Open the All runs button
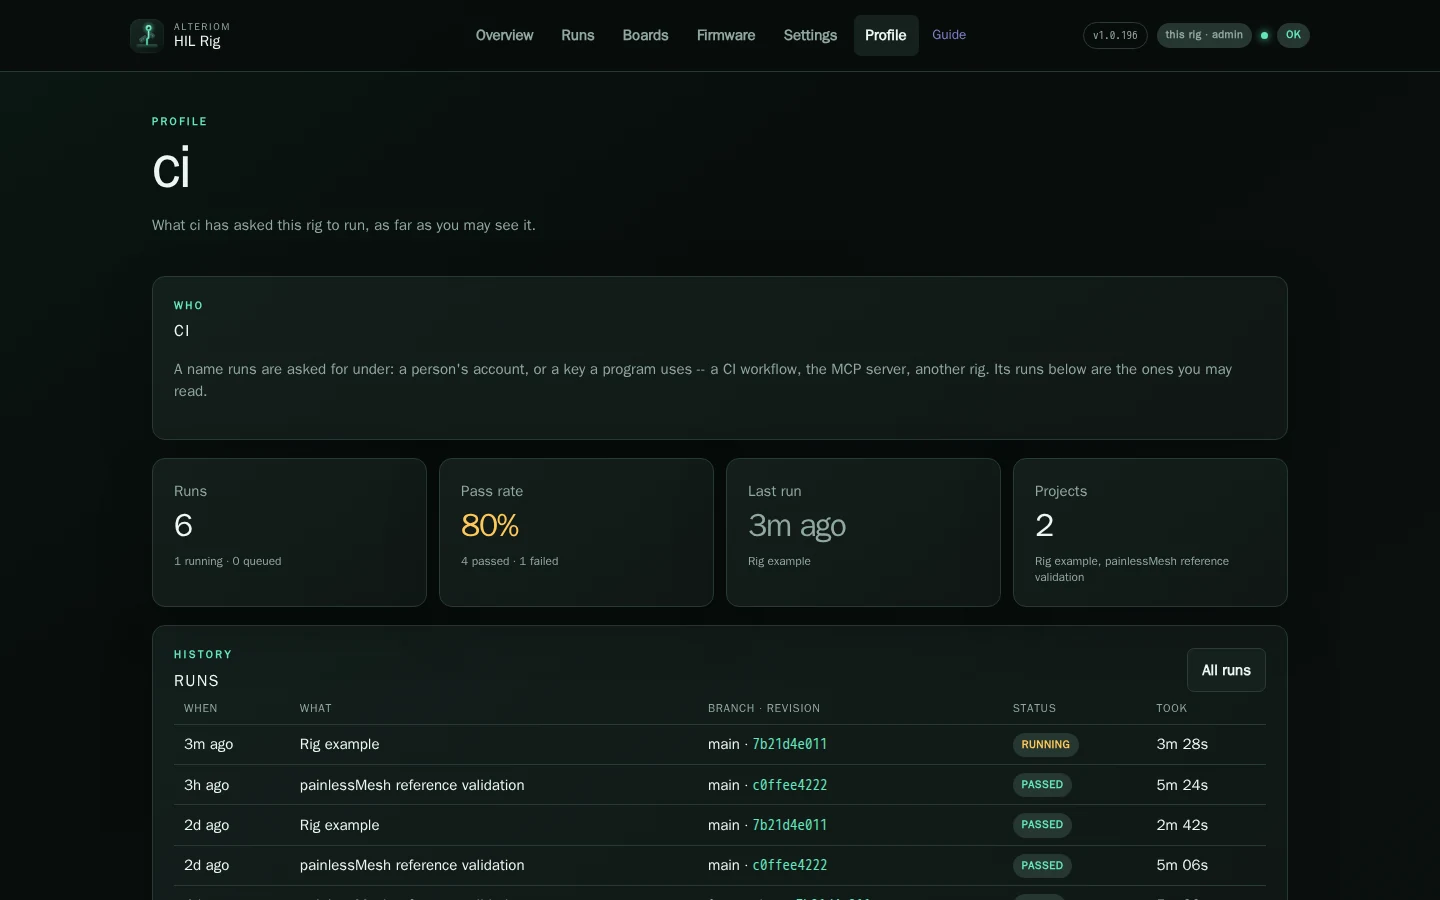This screenshot has width=1440, height=900. click(x=1226, y=670)
